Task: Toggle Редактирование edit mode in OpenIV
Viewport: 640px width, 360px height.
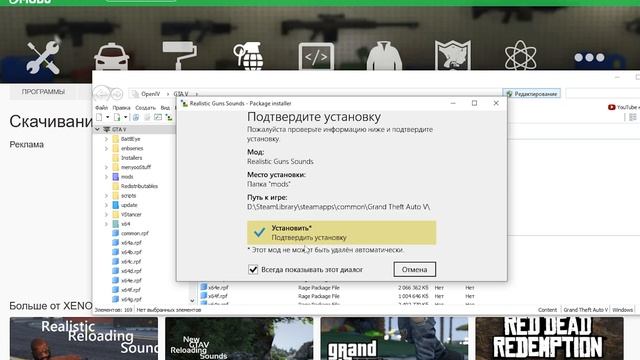Action: point(531,94)
